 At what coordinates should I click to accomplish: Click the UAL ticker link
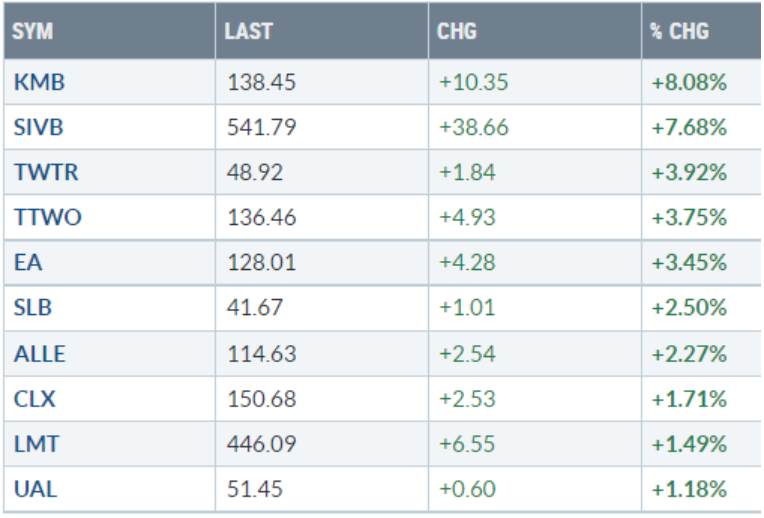tap(35, 489)
